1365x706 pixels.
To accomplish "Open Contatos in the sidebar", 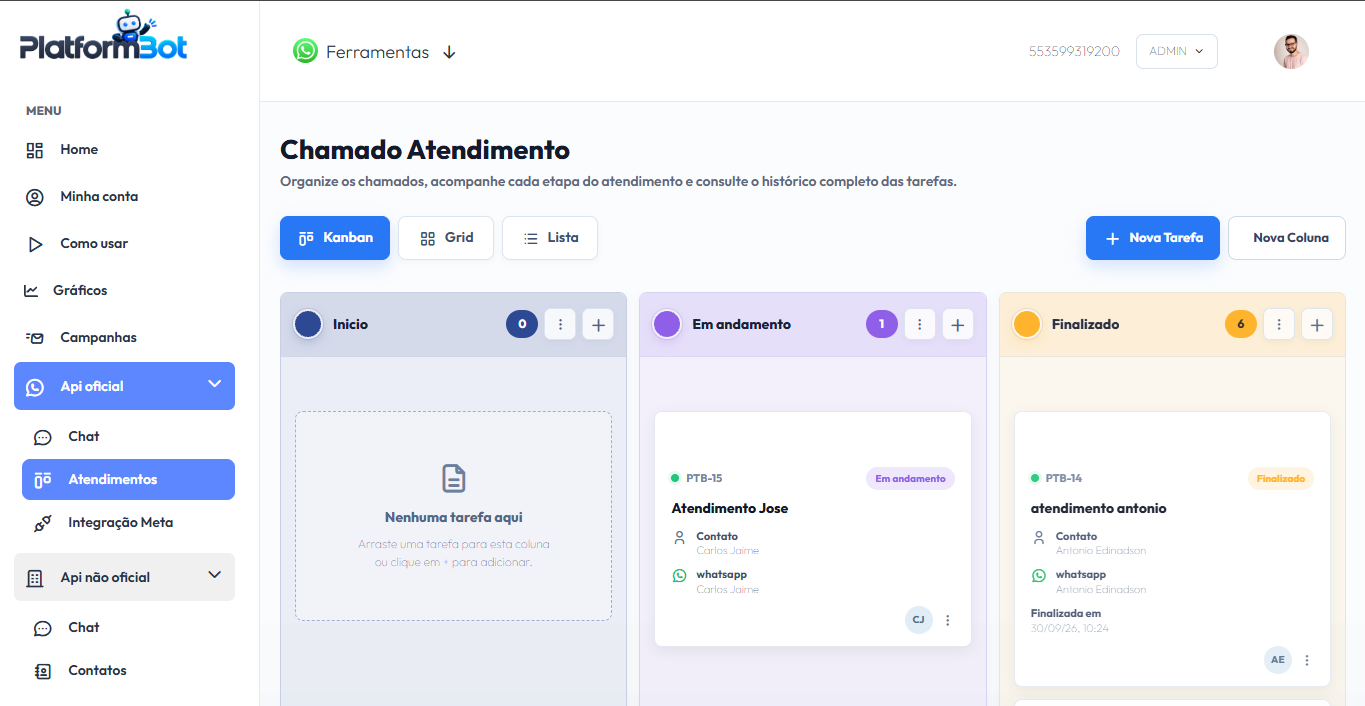I will point(97,671).
